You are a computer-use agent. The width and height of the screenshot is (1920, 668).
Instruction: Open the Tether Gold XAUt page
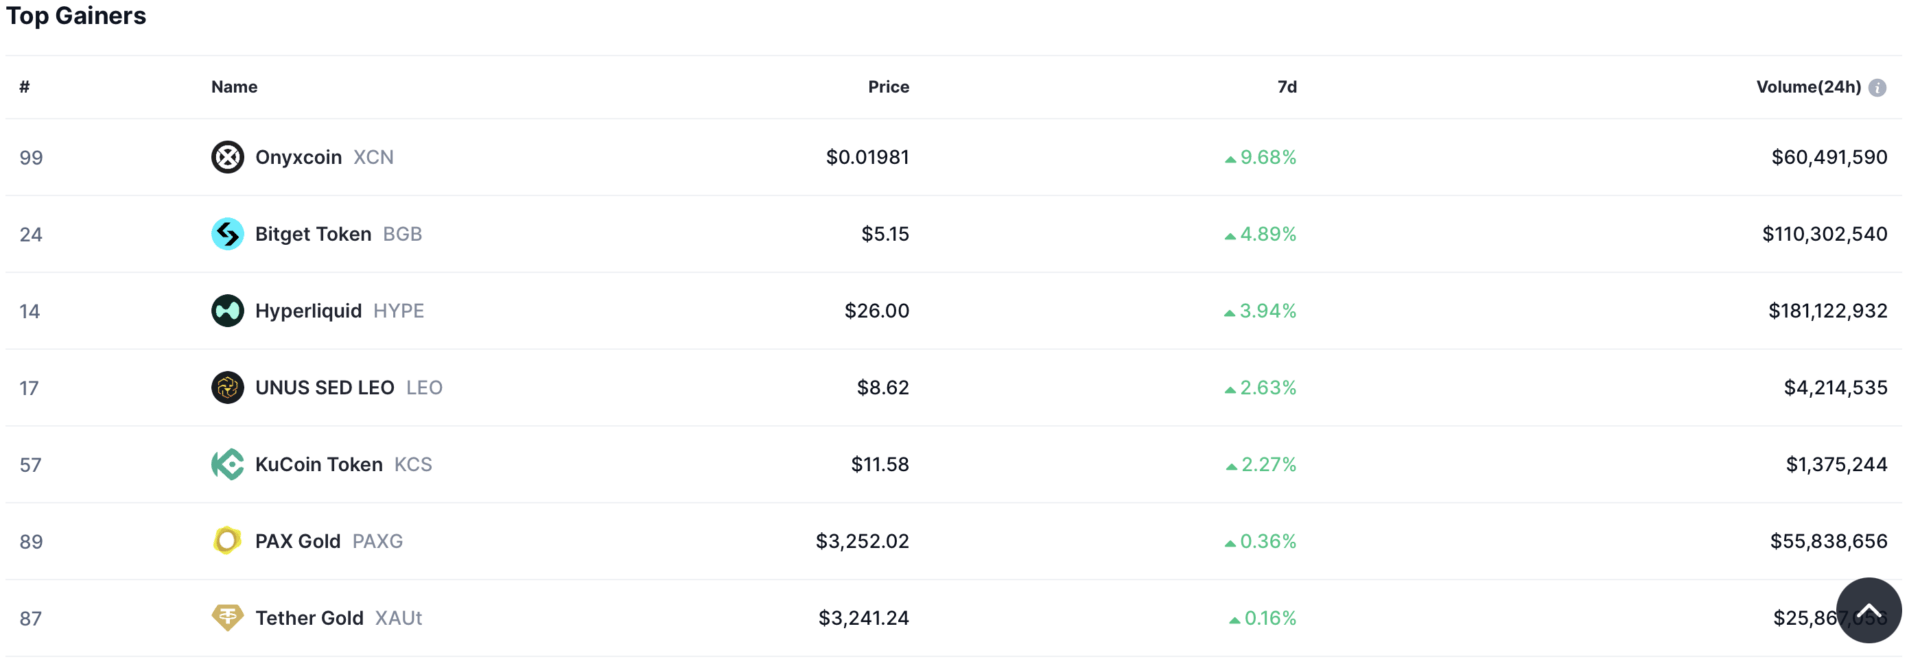(309, 618)
